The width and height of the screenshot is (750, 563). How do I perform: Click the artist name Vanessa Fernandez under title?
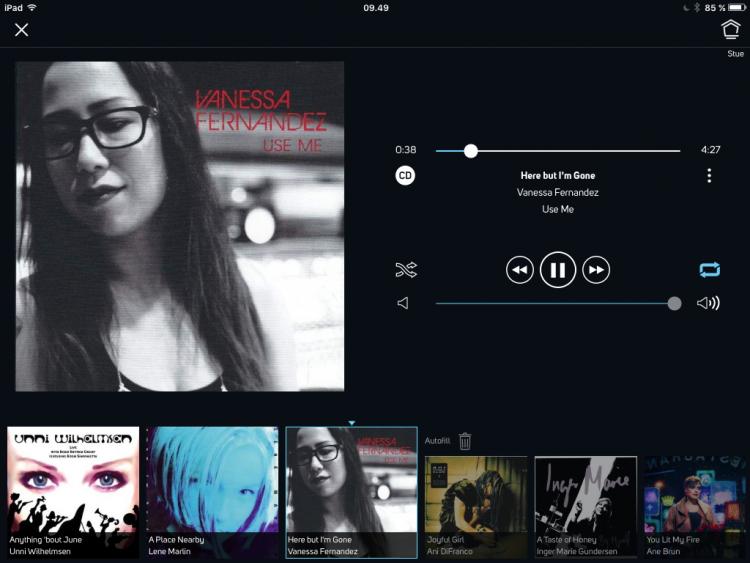(x=558, y=192)
